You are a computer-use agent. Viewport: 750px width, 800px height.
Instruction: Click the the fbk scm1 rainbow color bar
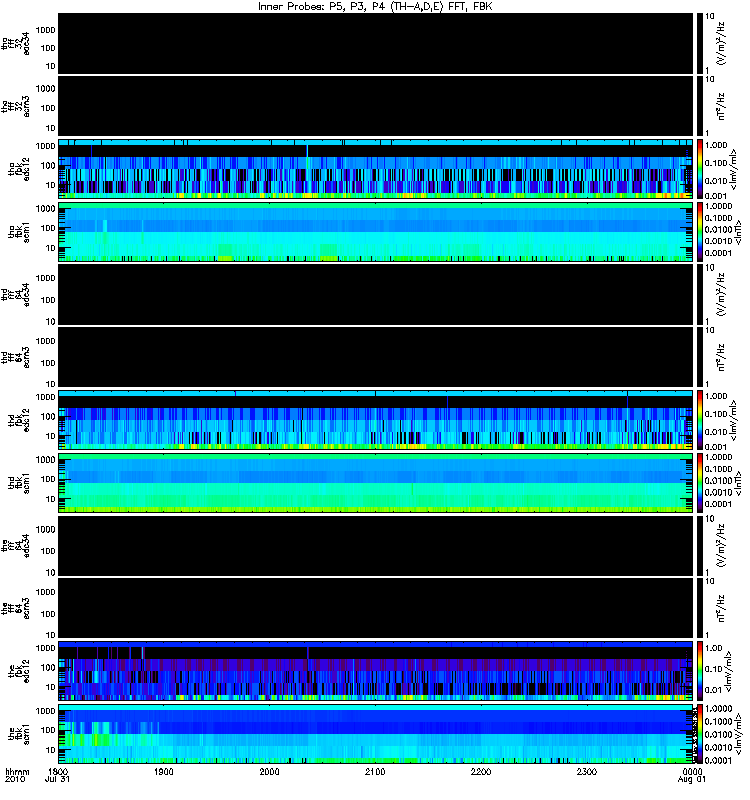[700, 734]
